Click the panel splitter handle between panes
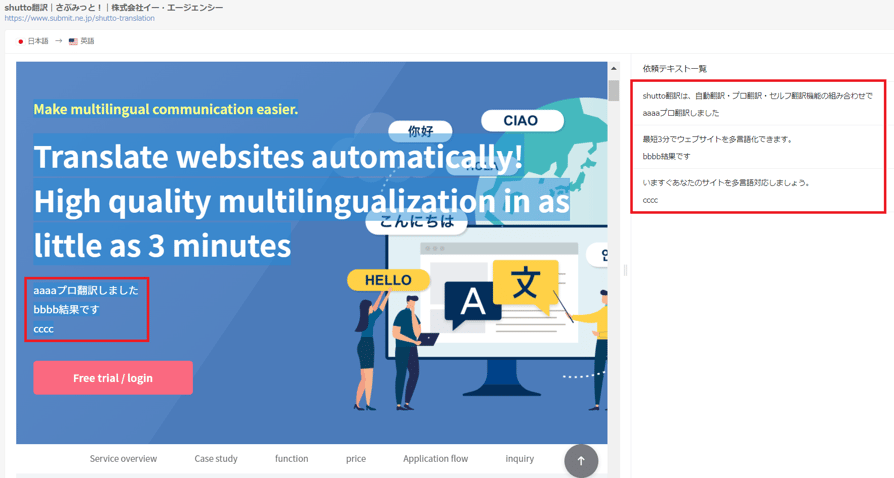 (625, 270)
